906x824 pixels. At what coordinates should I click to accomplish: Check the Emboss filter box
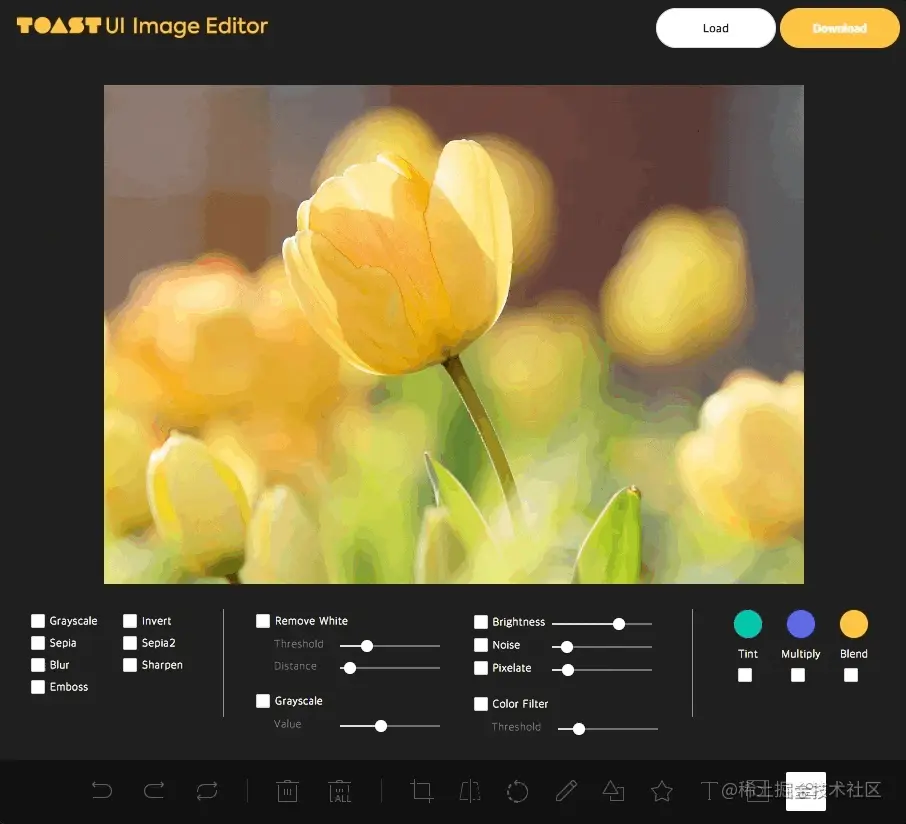38,686
